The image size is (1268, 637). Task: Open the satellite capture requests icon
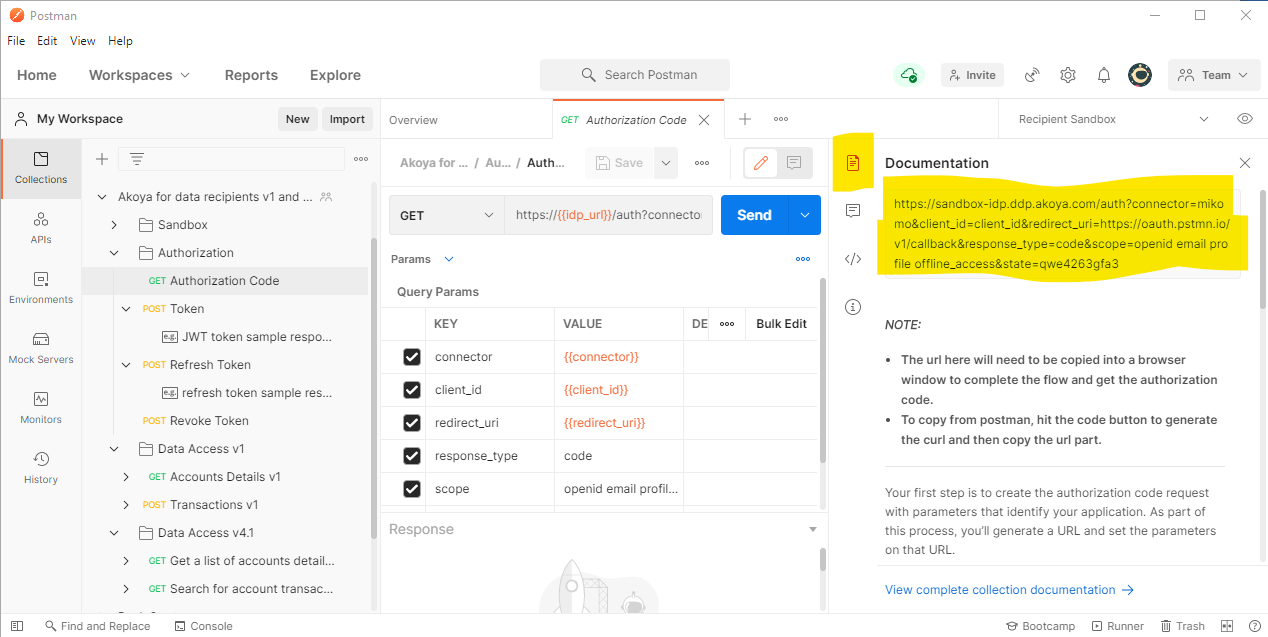1033,75
